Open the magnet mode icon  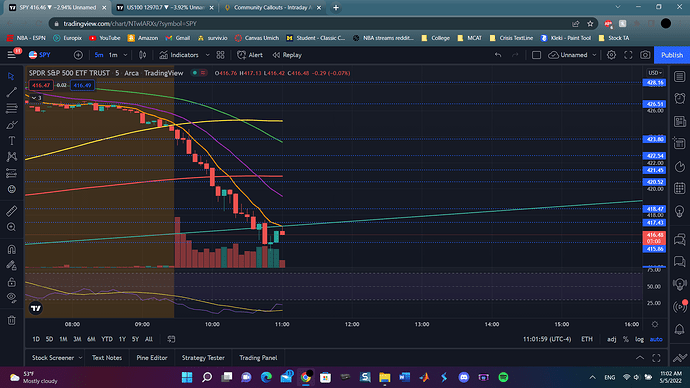click(12, 249)
